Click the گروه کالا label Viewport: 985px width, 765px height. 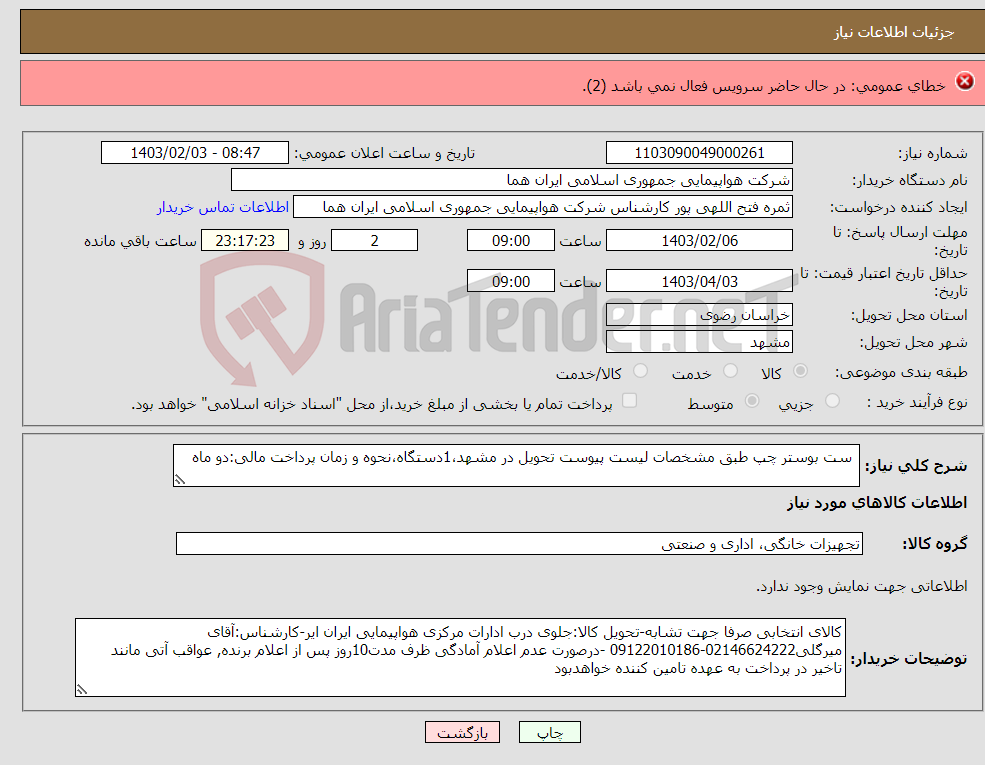pyautogui.click(x=935, y=544)
